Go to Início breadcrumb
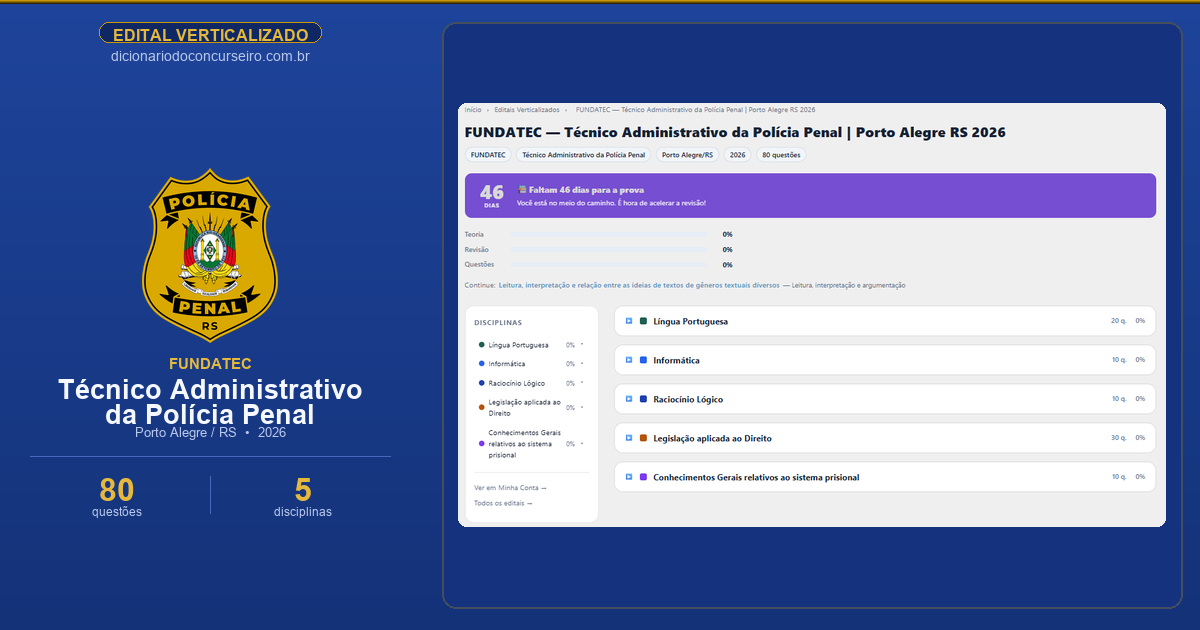1200x630 pixels. point(473,109)
